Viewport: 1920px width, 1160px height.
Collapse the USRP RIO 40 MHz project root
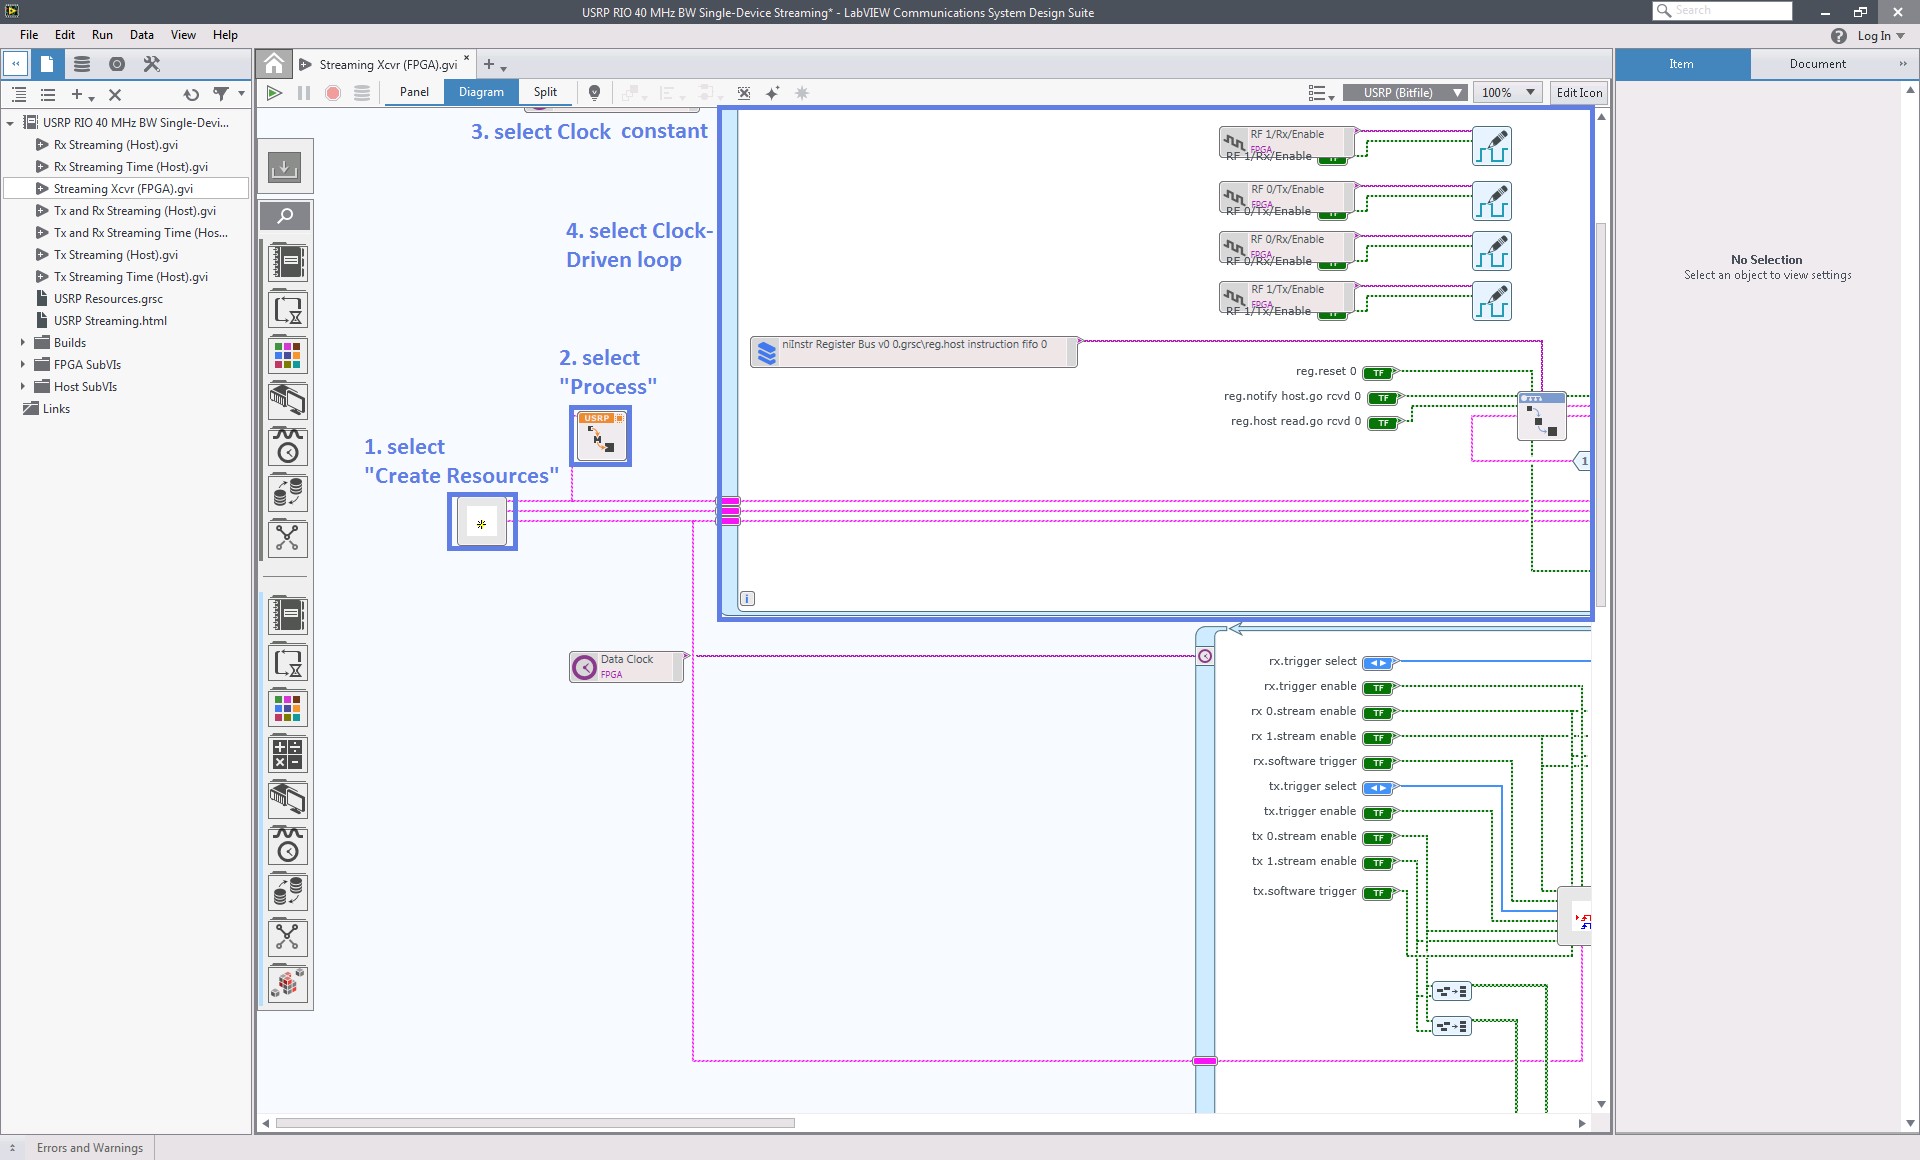click(x=10, y=123)
